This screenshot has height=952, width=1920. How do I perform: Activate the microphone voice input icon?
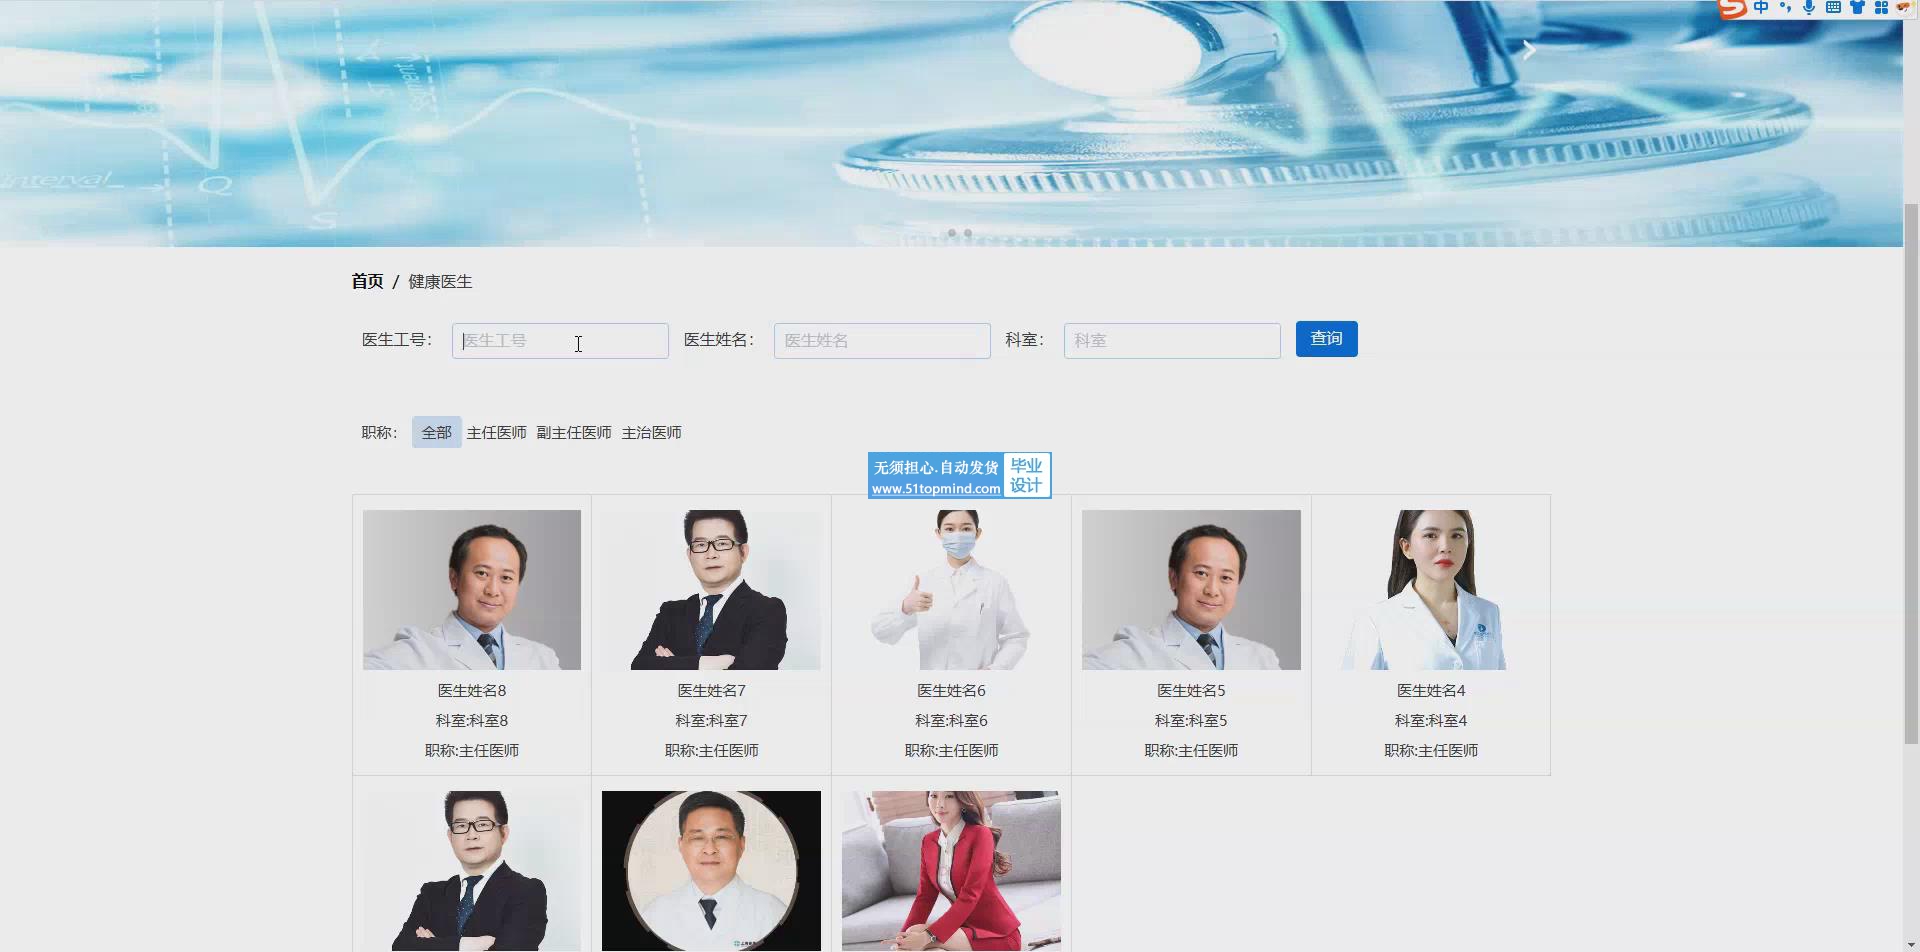pyautogui.click(x=1809, y=8)
